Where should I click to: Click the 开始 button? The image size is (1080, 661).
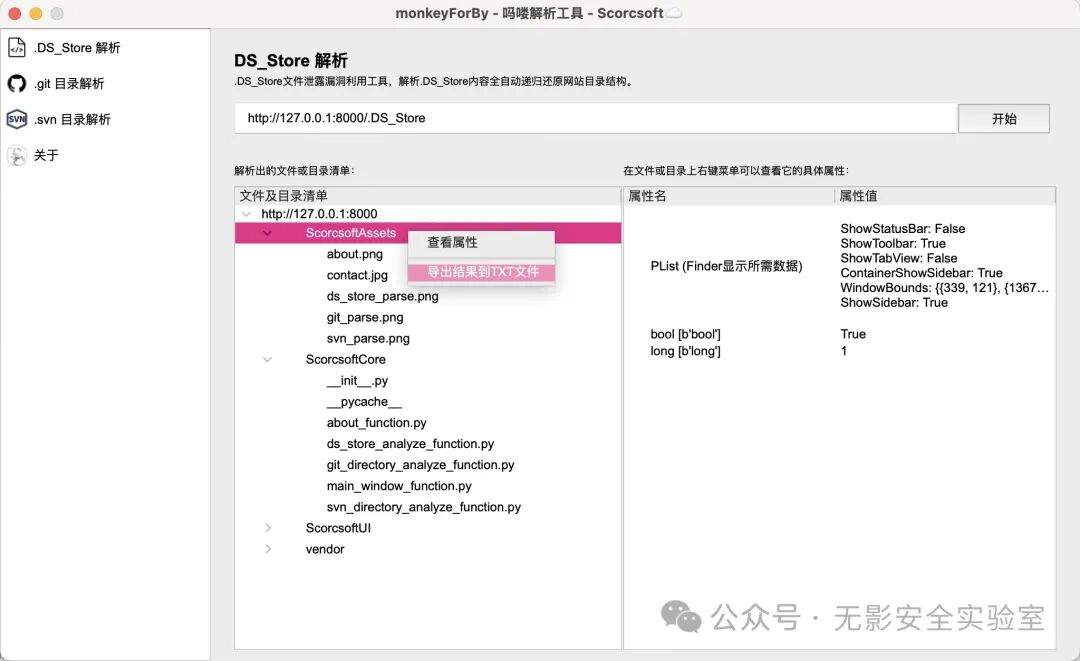tap(1004, 118)
